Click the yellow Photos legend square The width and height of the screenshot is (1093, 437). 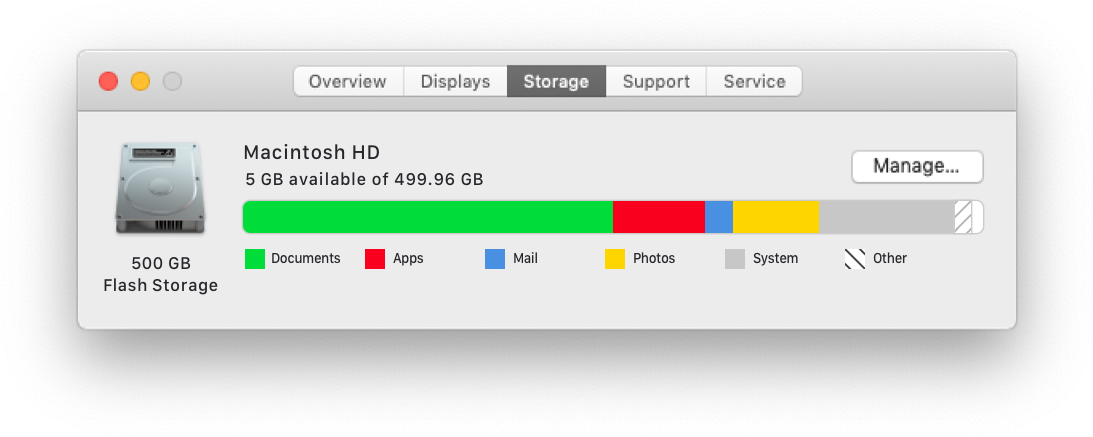(615, 259)
